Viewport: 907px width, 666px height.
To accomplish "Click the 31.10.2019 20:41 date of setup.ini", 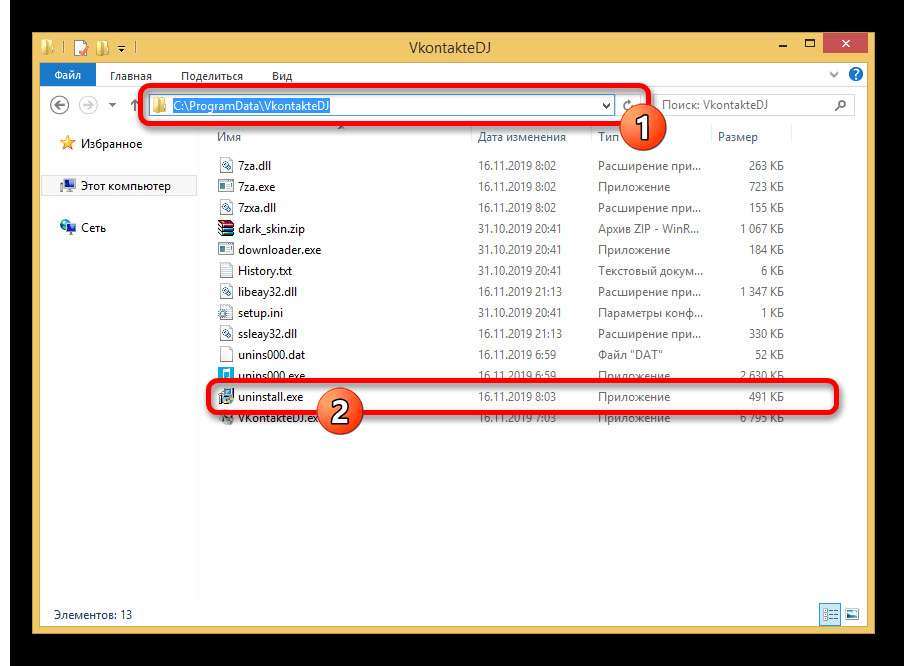I will (x=519, y=313).
